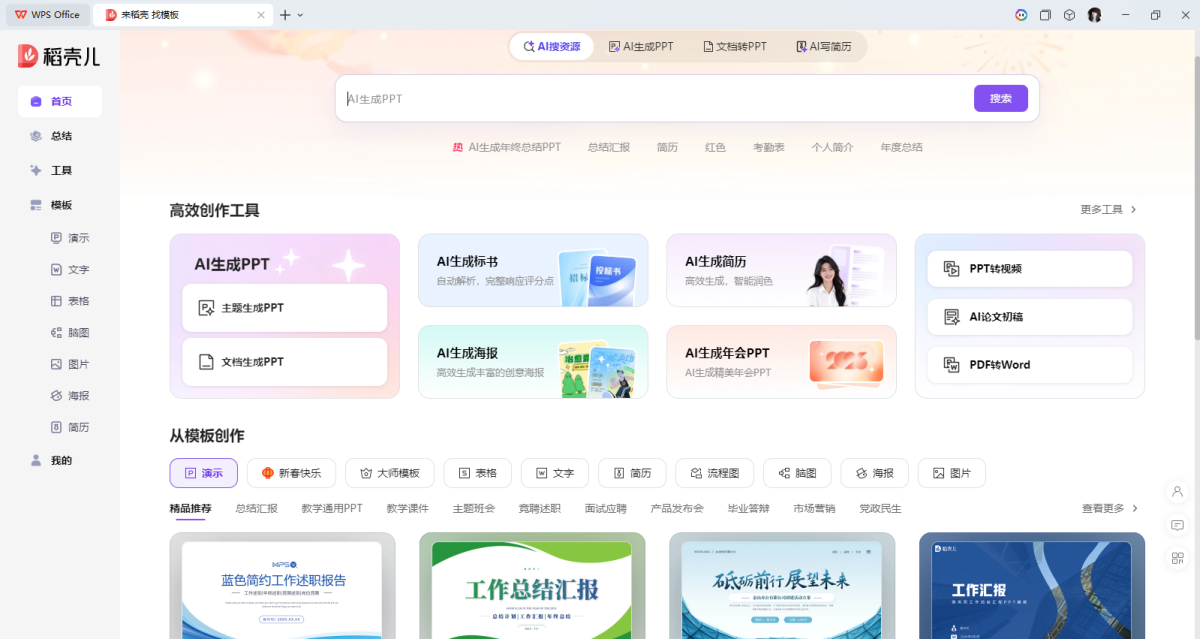The height and width of the screenshot is (639, 1200).
Task: Click the QR code icon on right edge
Action: [x=1177, y=558]
